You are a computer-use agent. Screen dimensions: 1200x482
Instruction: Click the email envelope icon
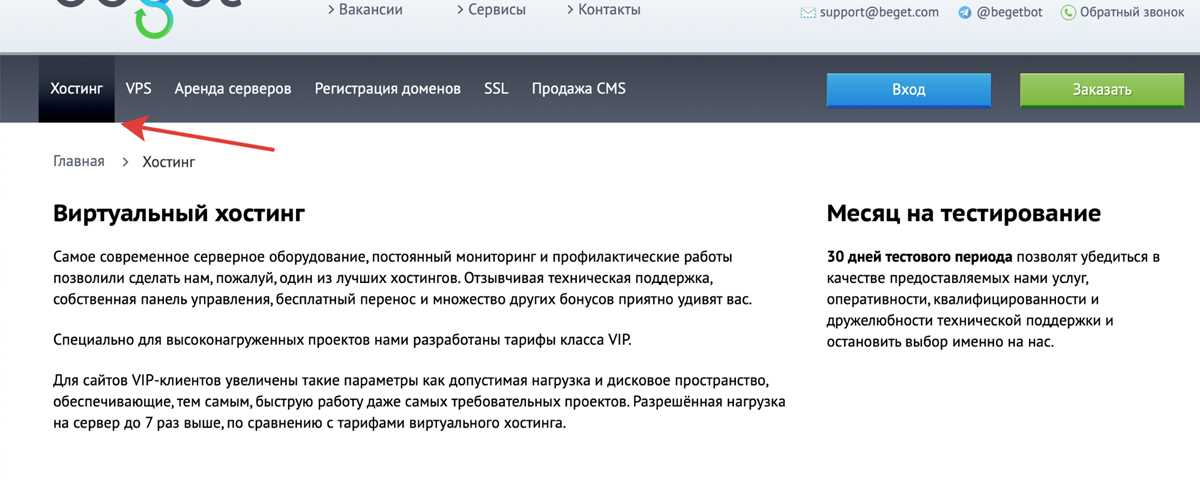808,13
